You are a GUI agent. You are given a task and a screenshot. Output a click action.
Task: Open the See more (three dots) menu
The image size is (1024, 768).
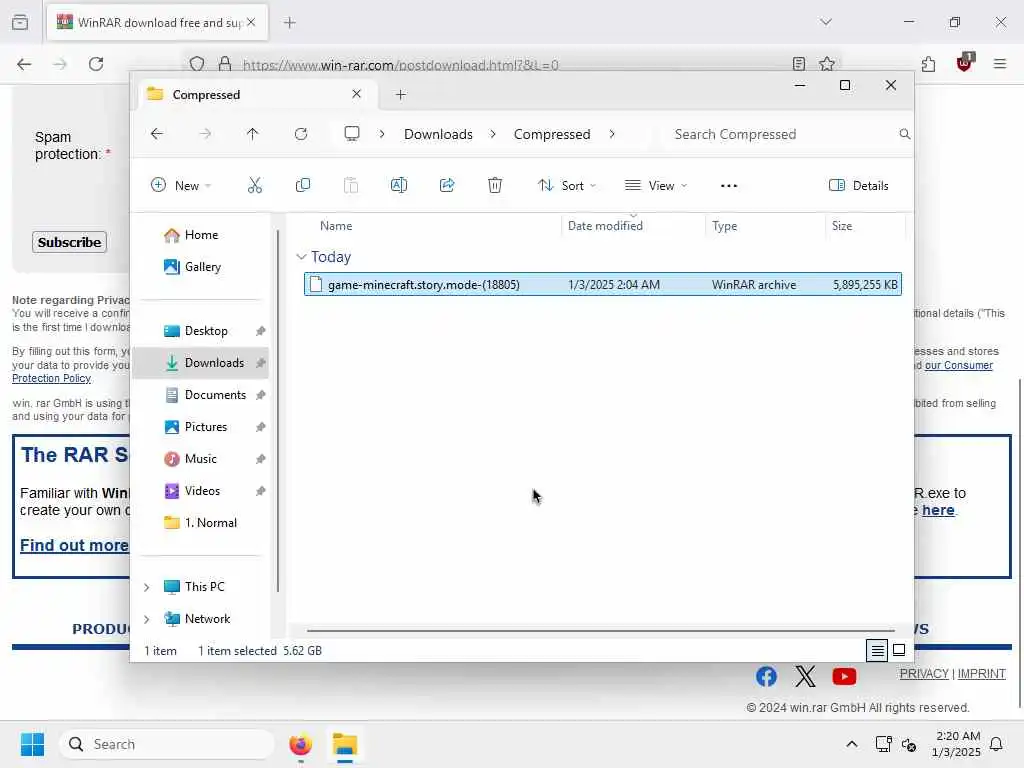tap(729, 186)
